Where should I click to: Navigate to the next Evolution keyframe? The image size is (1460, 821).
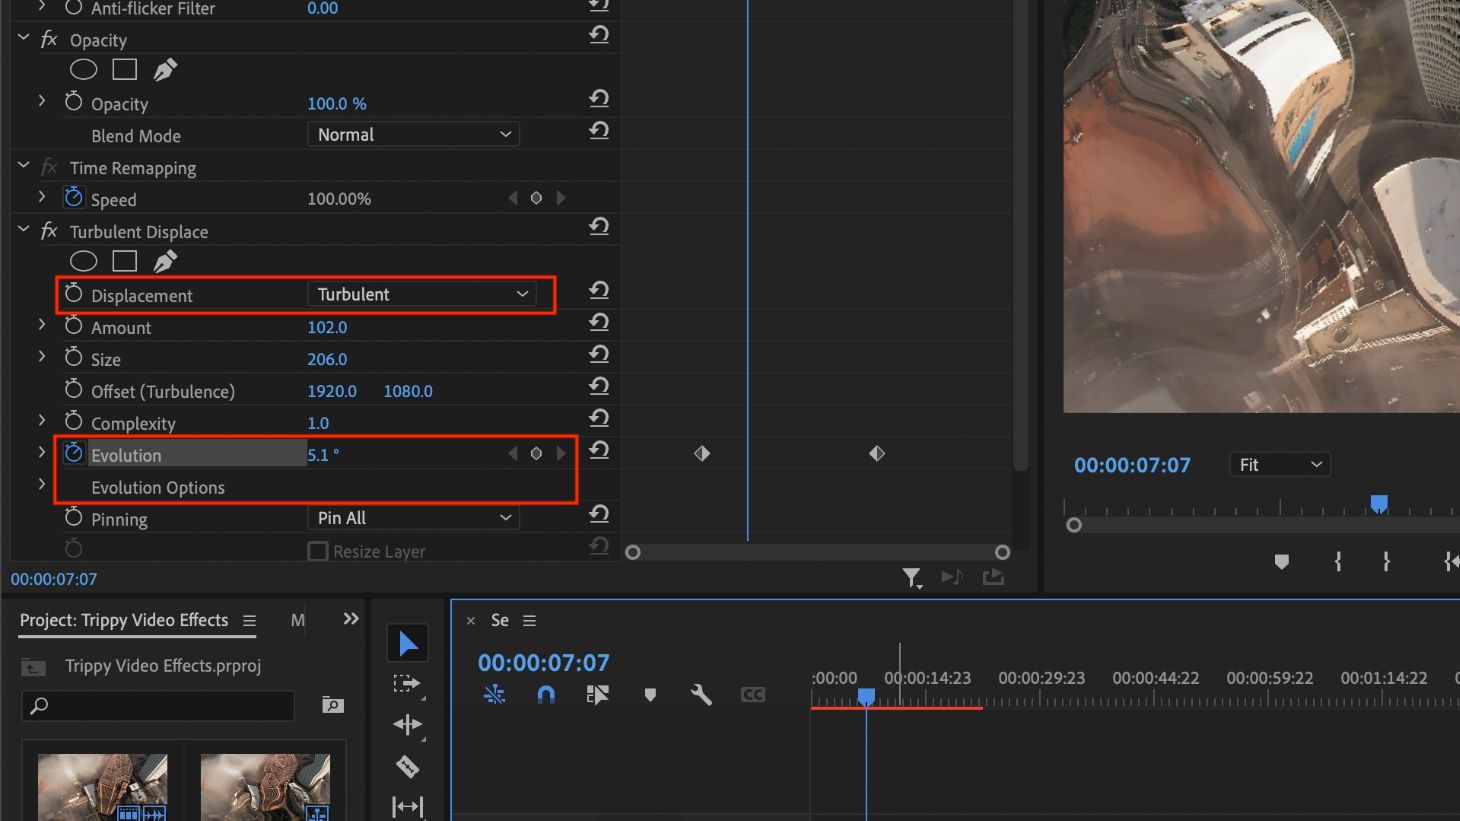click(x=561, y=452)
